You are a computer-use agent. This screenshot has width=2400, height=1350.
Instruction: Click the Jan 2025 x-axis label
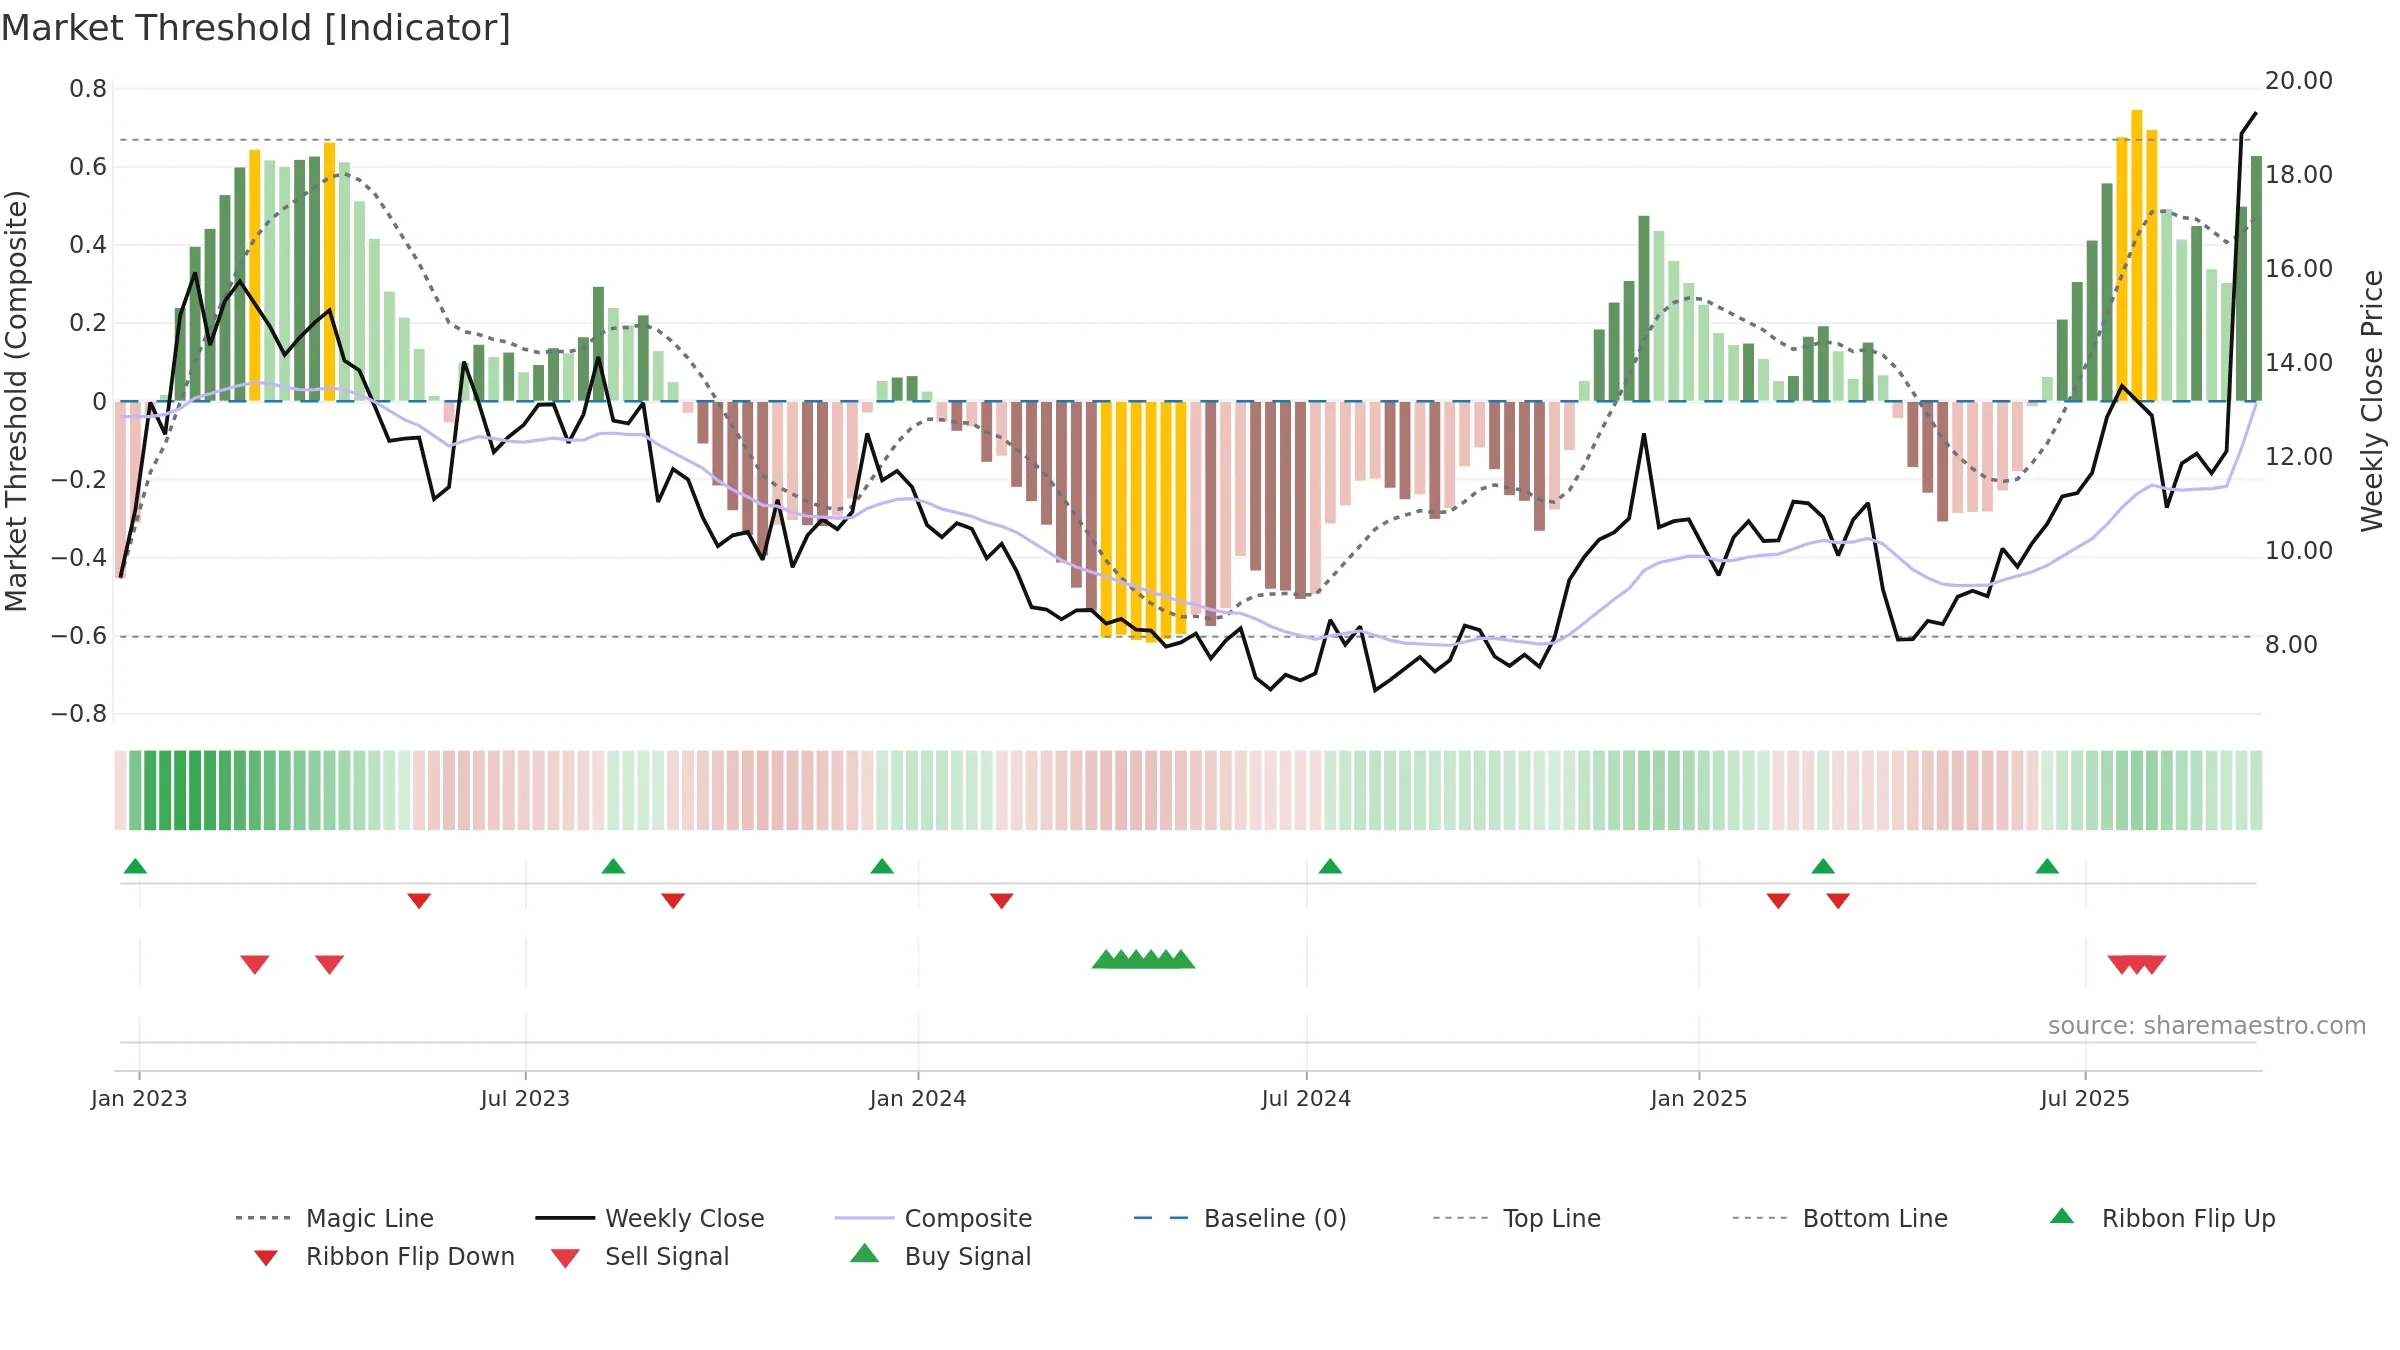coord(1699,1099)
